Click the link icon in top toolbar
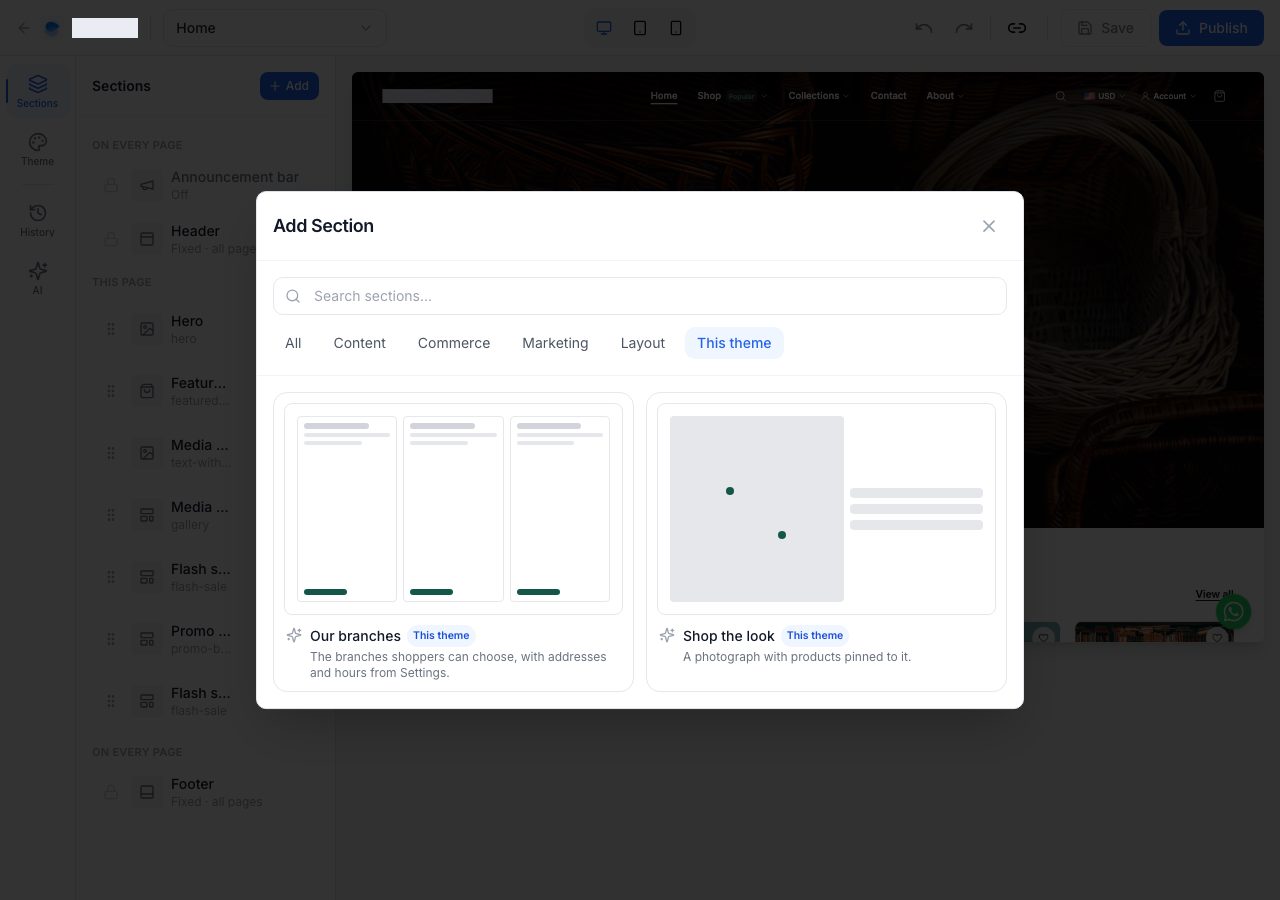 click(1017, 28)
